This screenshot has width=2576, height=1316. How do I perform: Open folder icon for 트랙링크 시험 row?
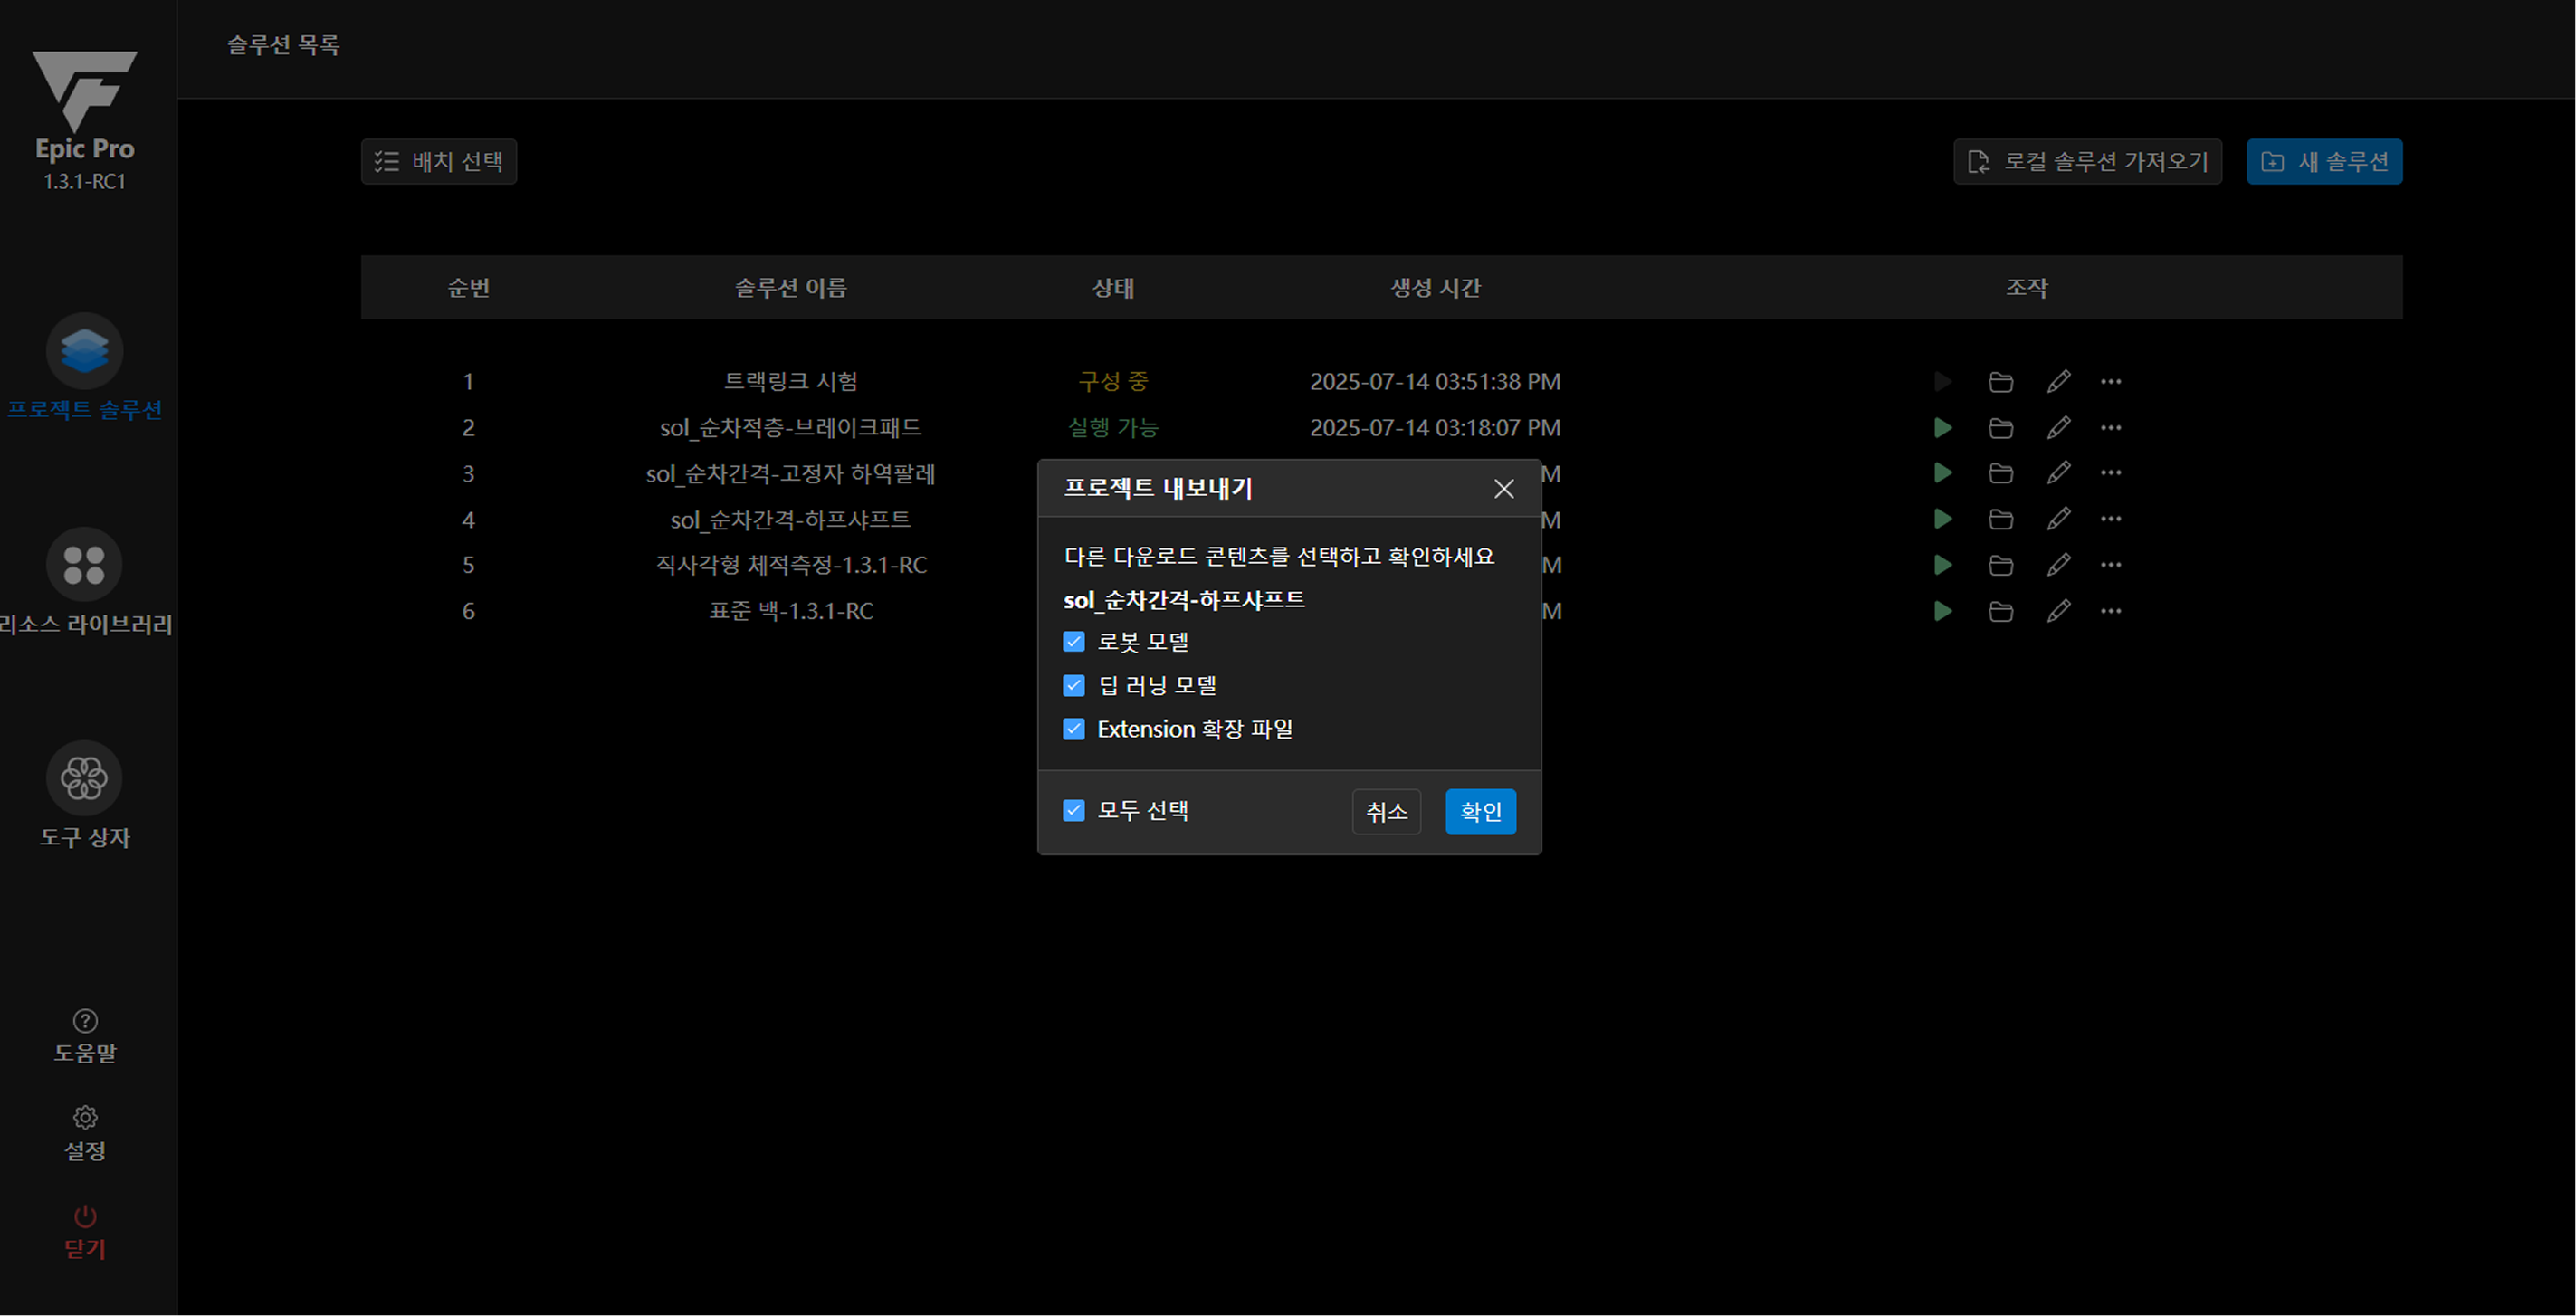[x=2000, y=382]
